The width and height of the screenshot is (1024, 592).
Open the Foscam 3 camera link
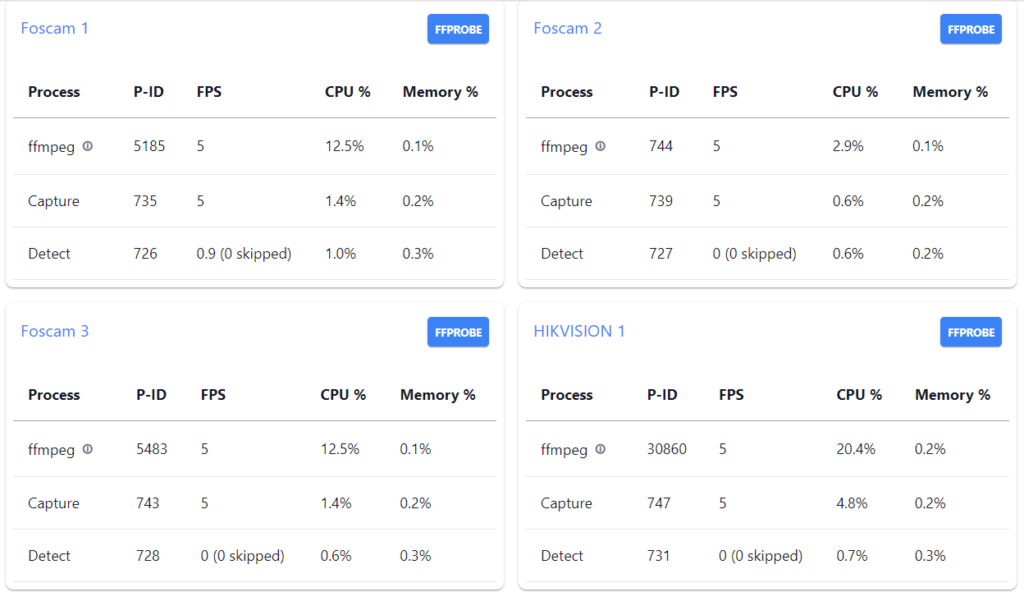click(x=54, y=331)
